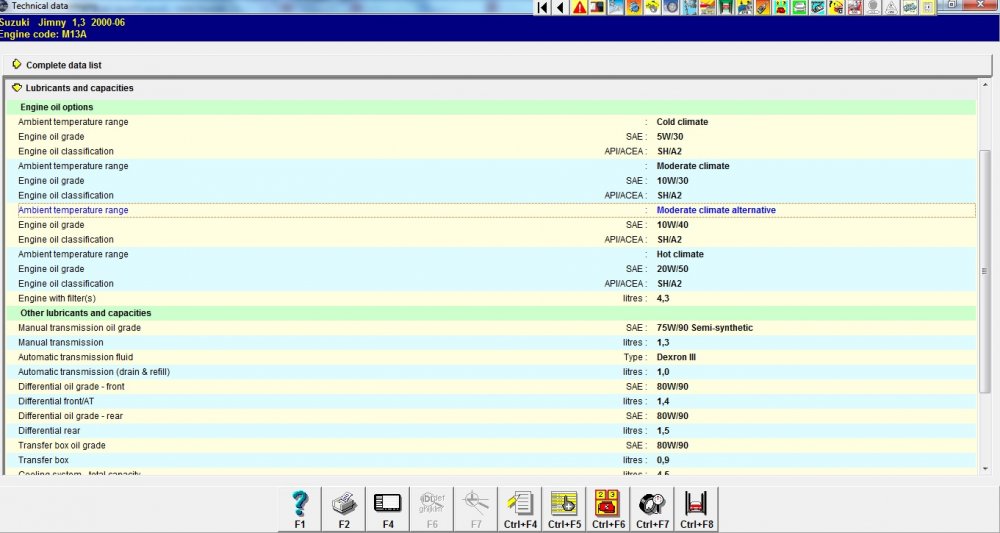This screenshot has width=1000, height=533.
Task: Click the 10W/40 oil grade value
Action: click(672, 224)
